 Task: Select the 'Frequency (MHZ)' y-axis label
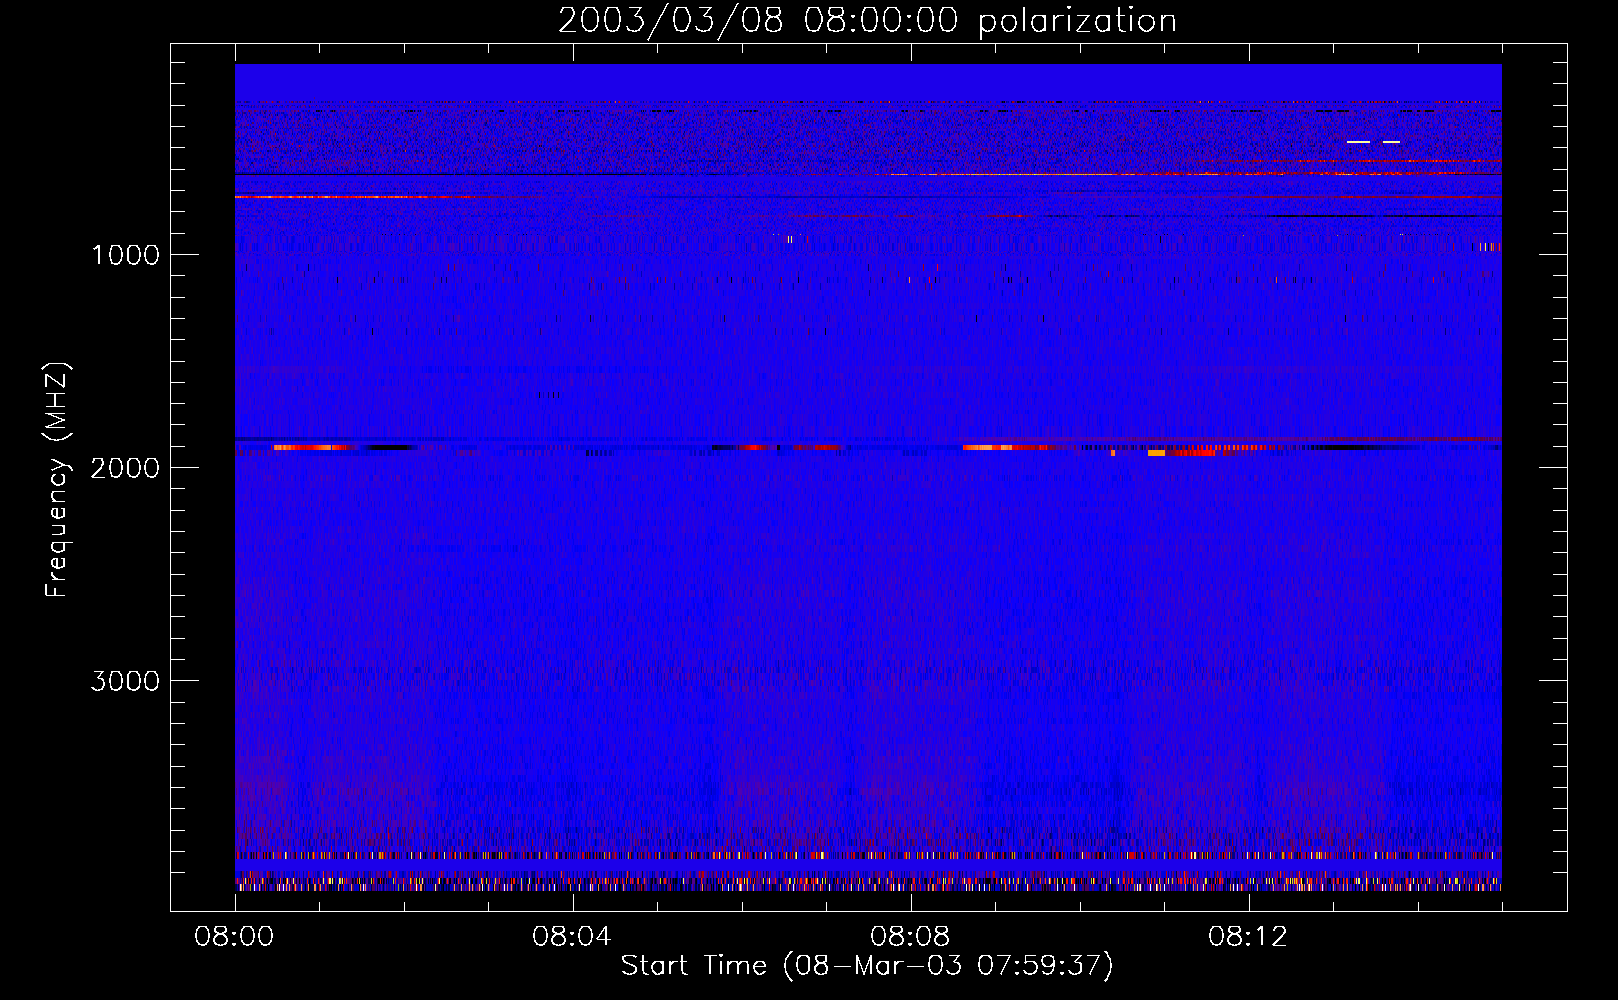[x=56, y=480]
